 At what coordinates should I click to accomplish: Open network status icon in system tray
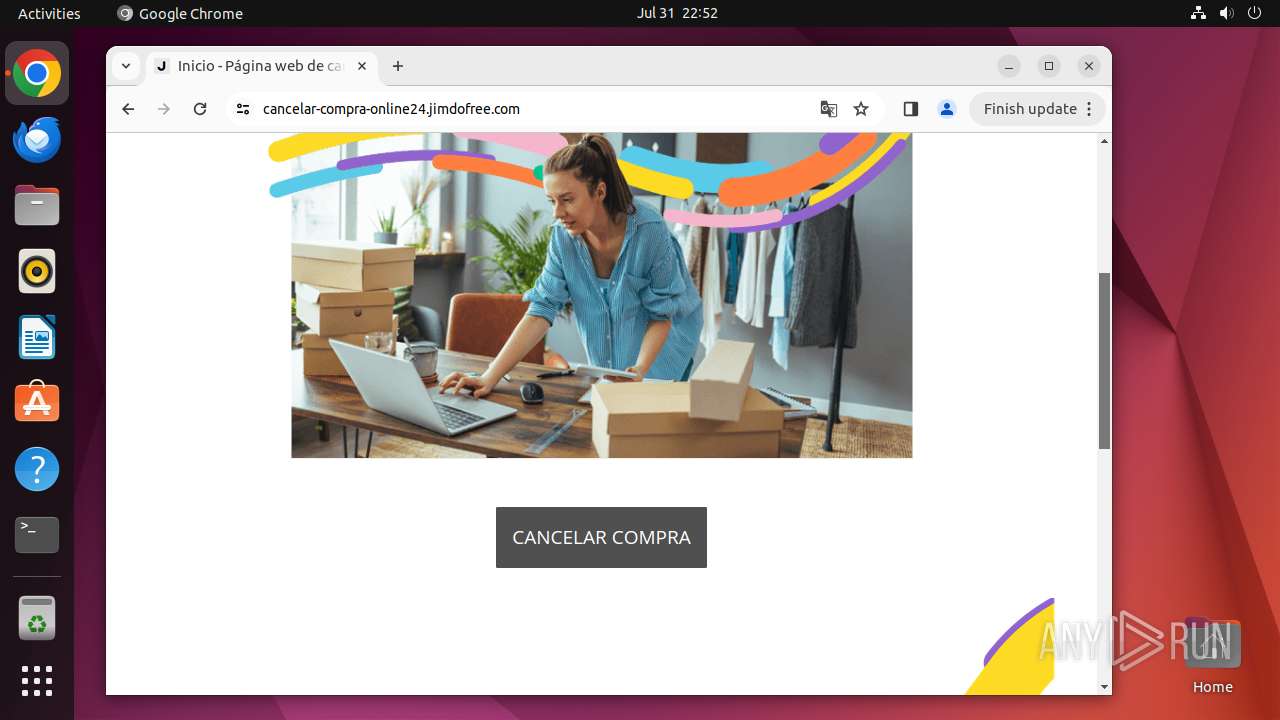tap(1199, 13)
